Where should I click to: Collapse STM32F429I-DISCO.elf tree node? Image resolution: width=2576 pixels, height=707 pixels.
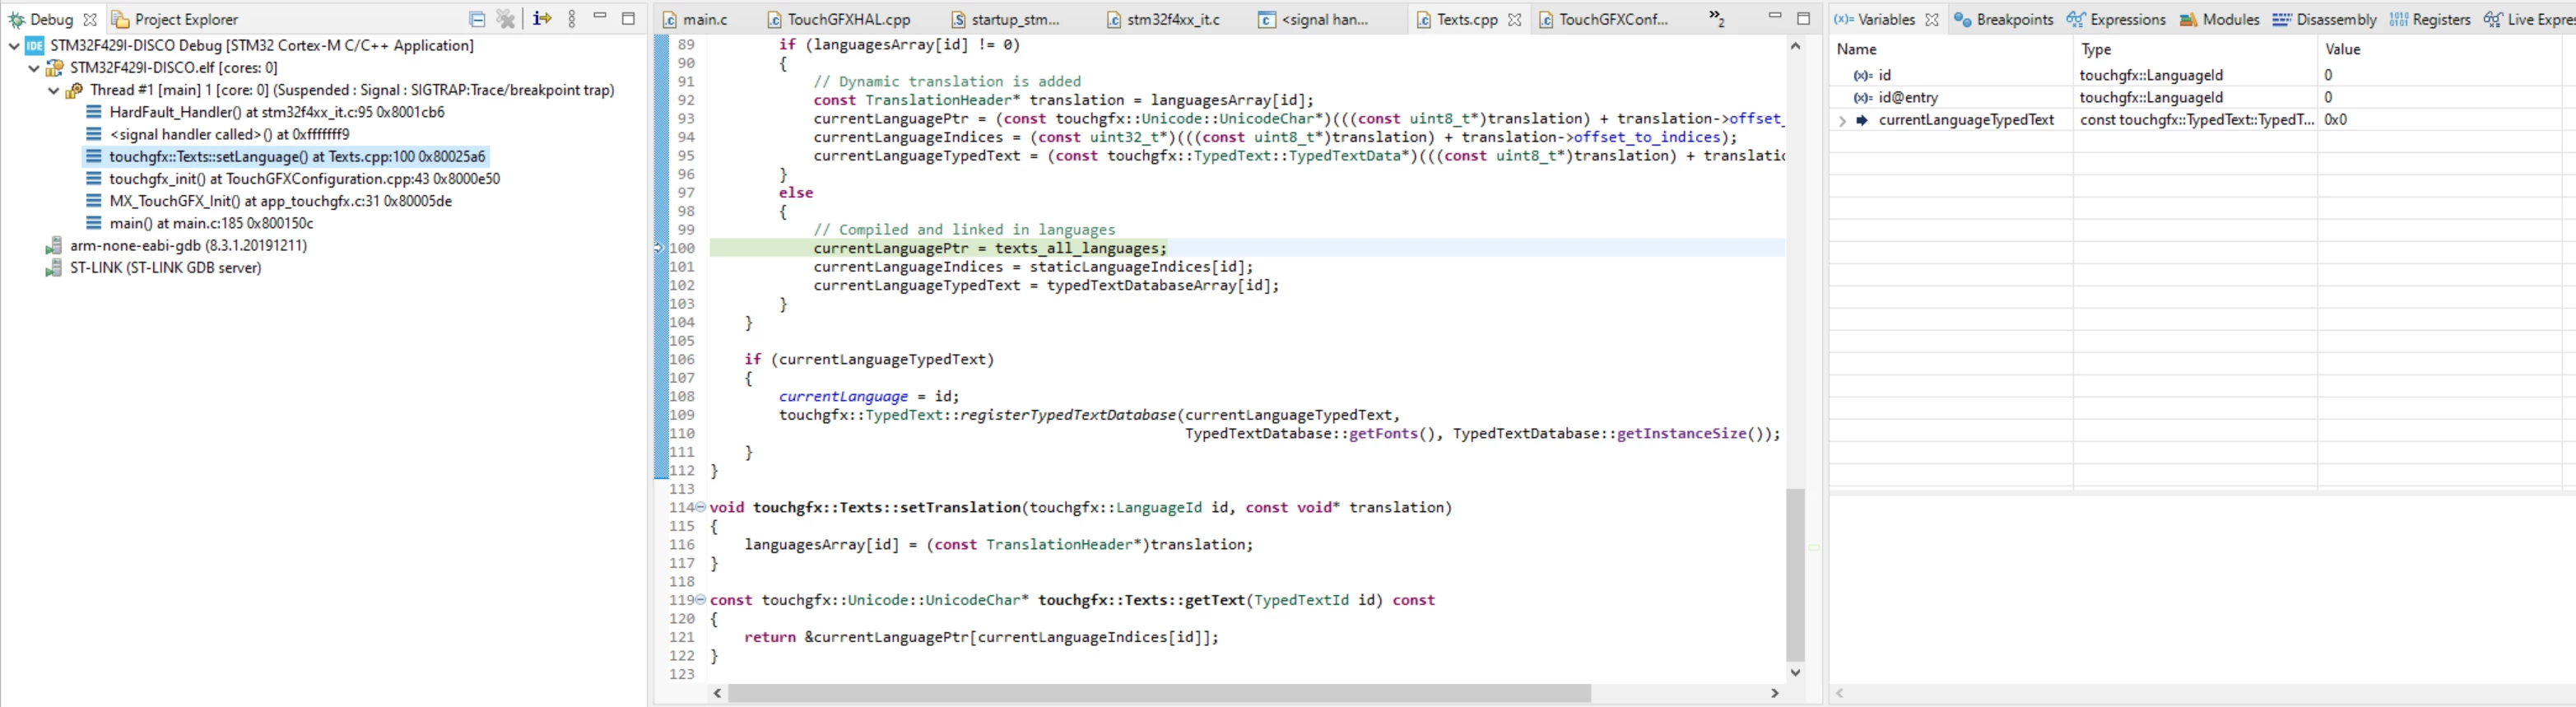(x=34, y=68)
